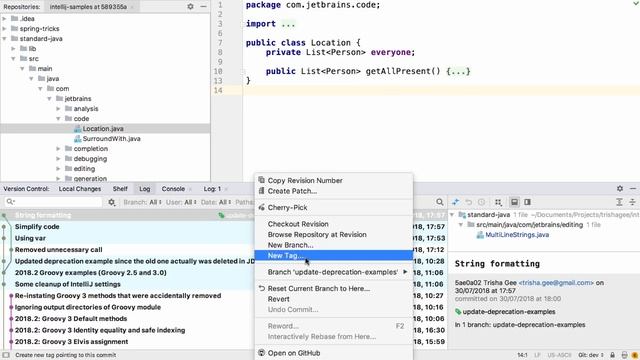Open the Branch: All filter dropdown
This screenshot has height=360, width=640.
pos(142,202)
